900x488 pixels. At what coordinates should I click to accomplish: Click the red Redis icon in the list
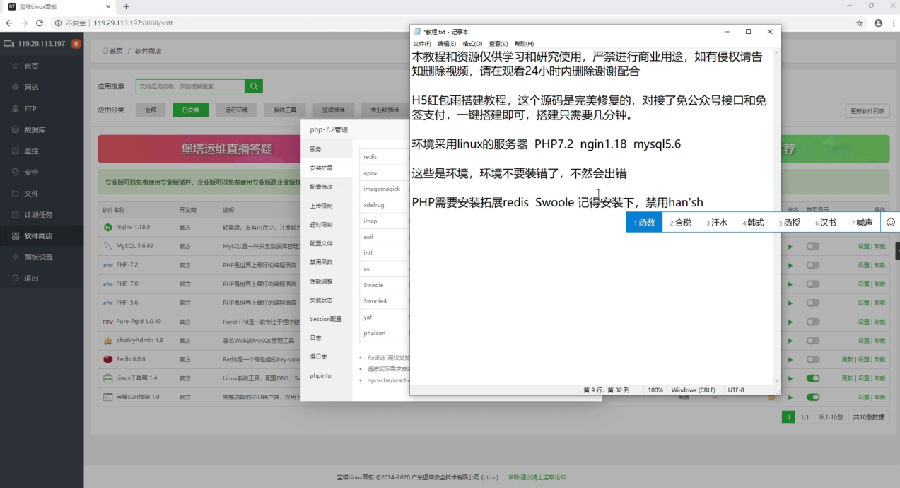click(x=108, y=359)
